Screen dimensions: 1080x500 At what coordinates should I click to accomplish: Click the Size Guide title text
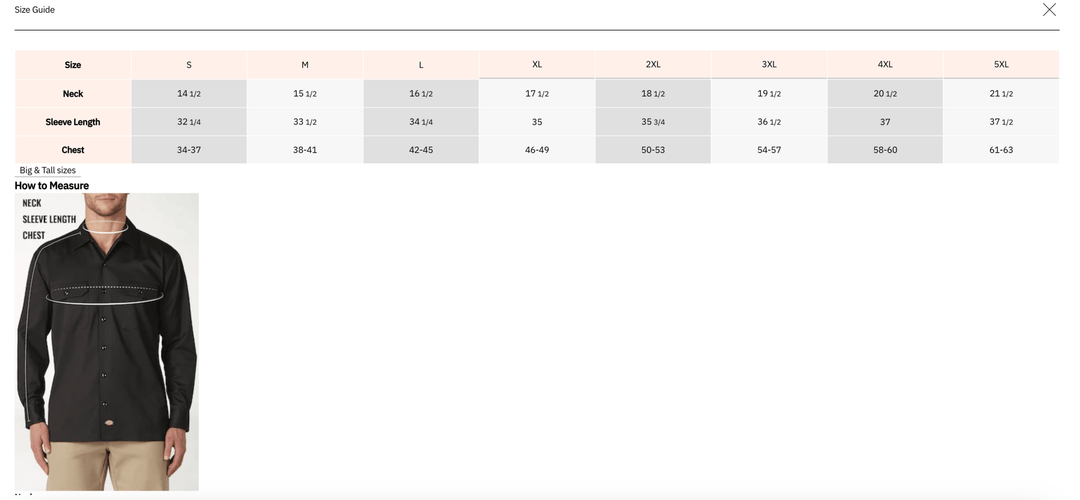coord(35,10)
